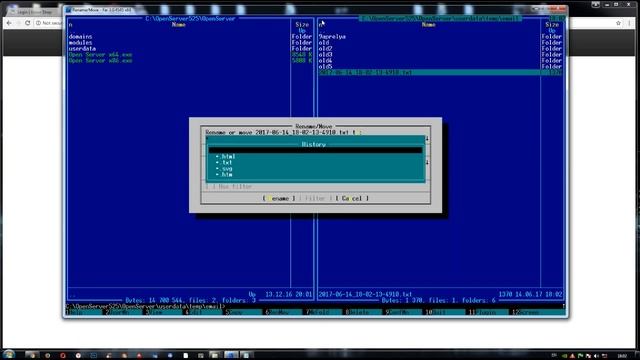Viewport: 640px width, 360px height.
Task: Select Open Server x86.exe in the left panel
Action: coord(100,61)
